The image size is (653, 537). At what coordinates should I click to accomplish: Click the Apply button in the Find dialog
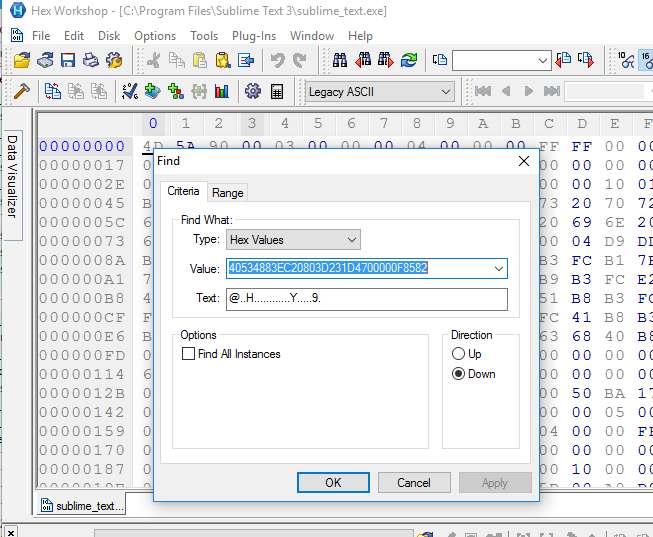point(495,482)
